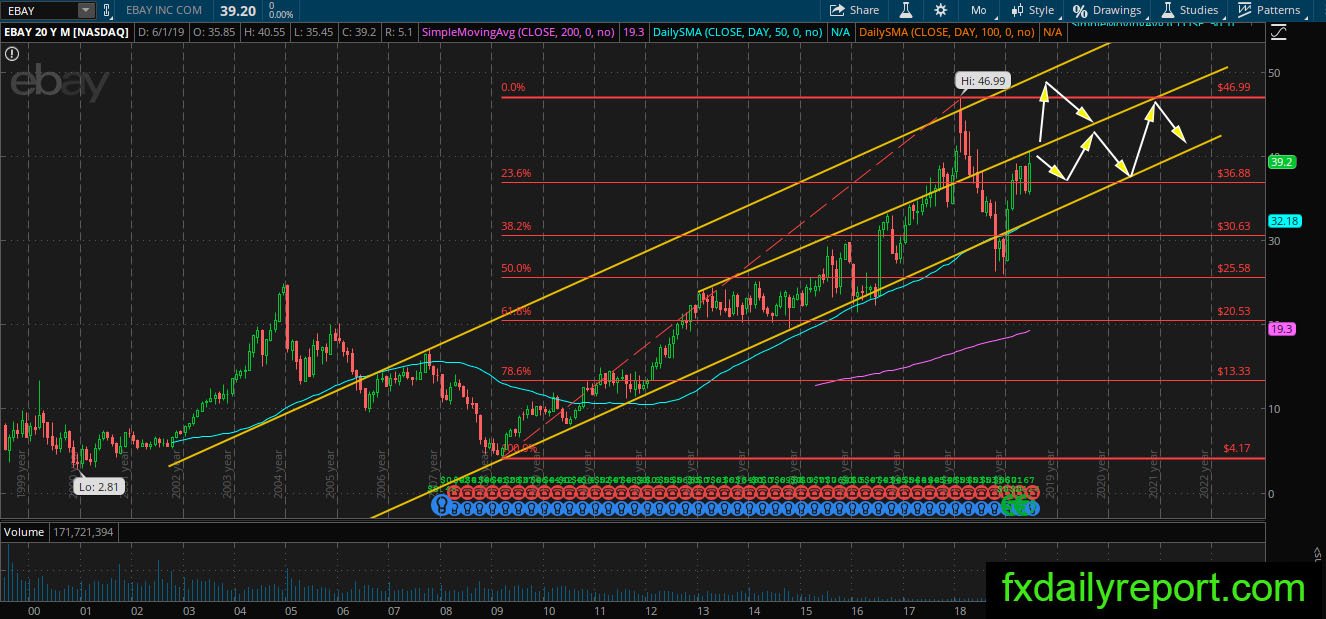Click the chart mode icon below Patterns
The width and height of the screenshot is (1326, 619).
1278,32
